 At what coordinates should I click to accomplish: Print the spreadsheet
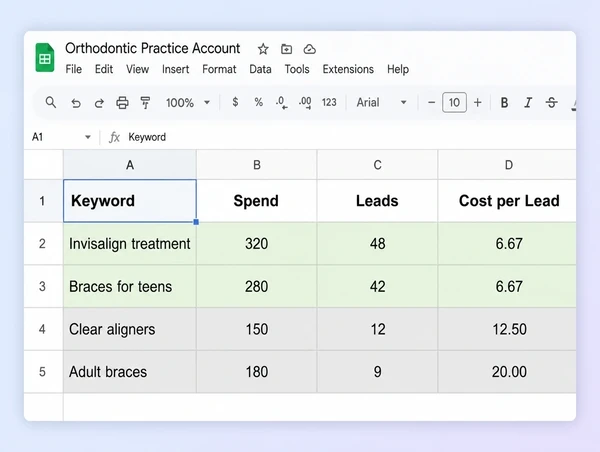[122, 103]
